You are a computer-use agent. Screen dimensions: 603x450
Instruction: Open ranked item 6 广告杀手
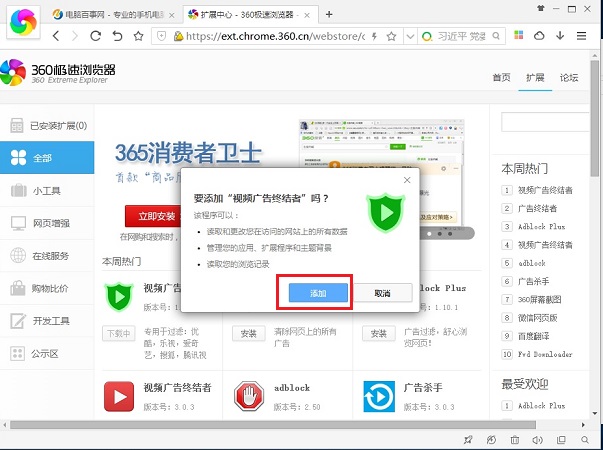coord(533,282)
